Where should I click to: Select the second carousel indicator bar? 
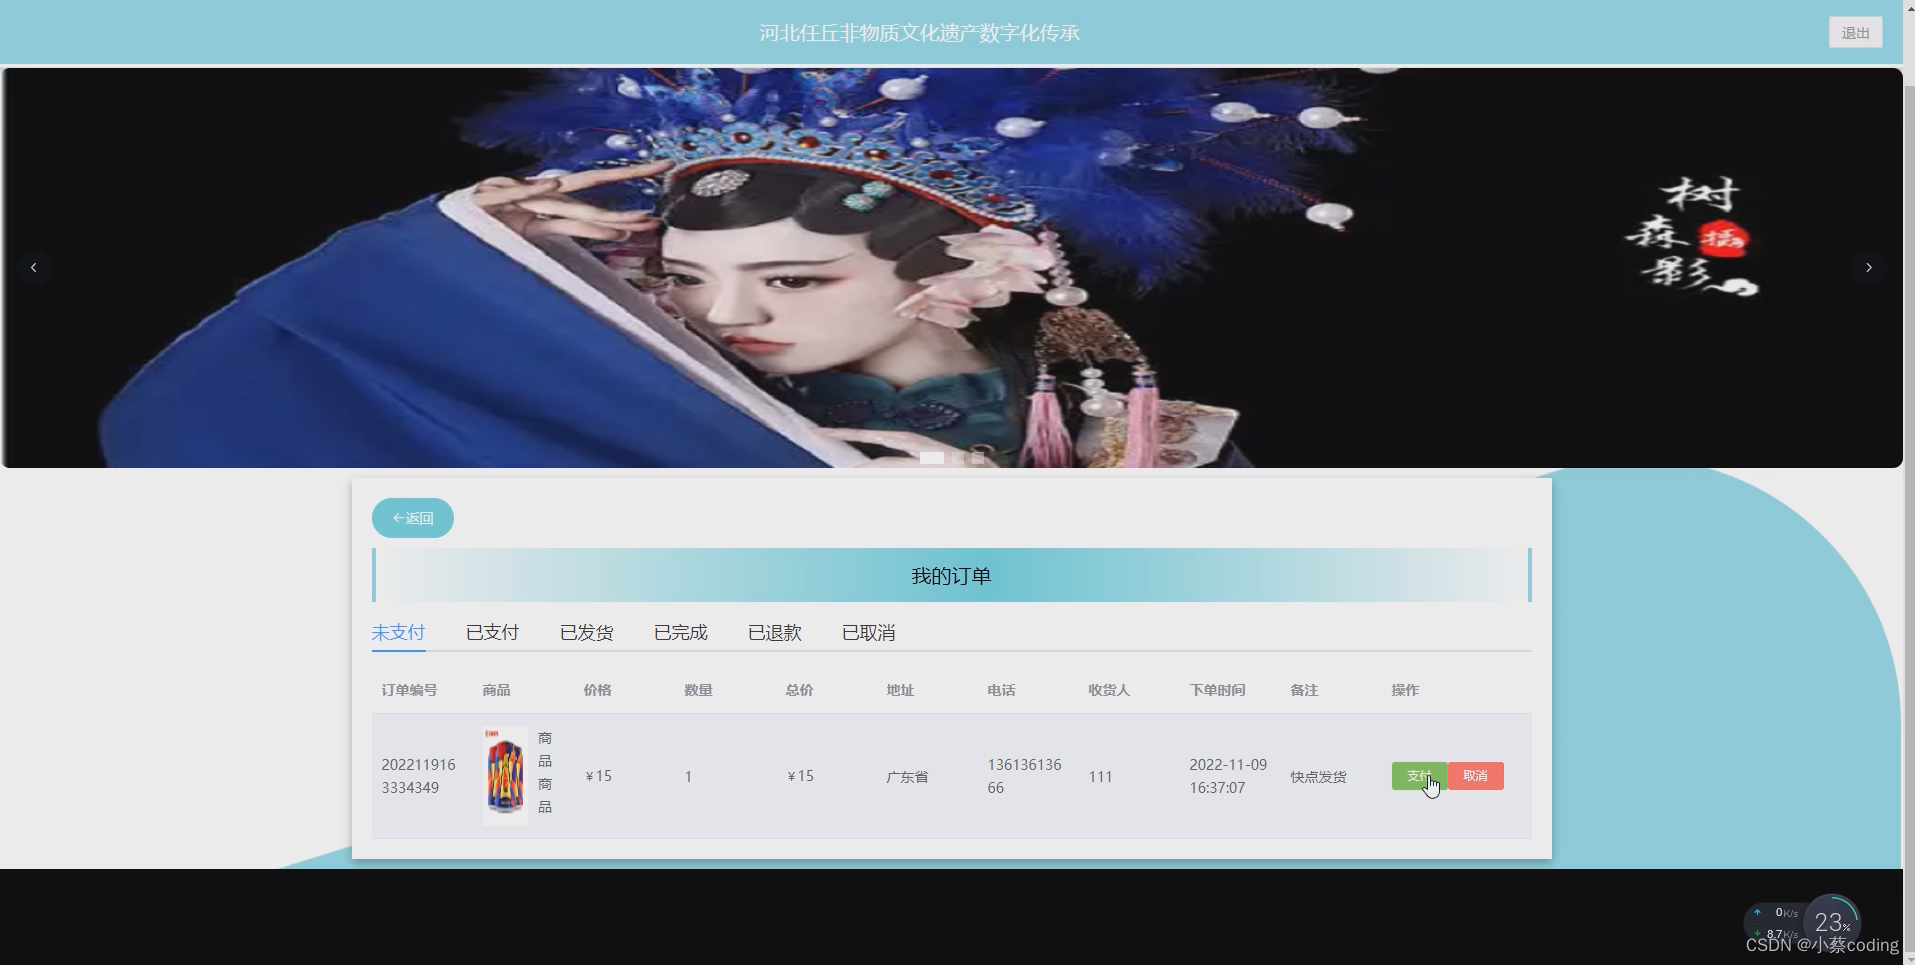click(957, 458)
